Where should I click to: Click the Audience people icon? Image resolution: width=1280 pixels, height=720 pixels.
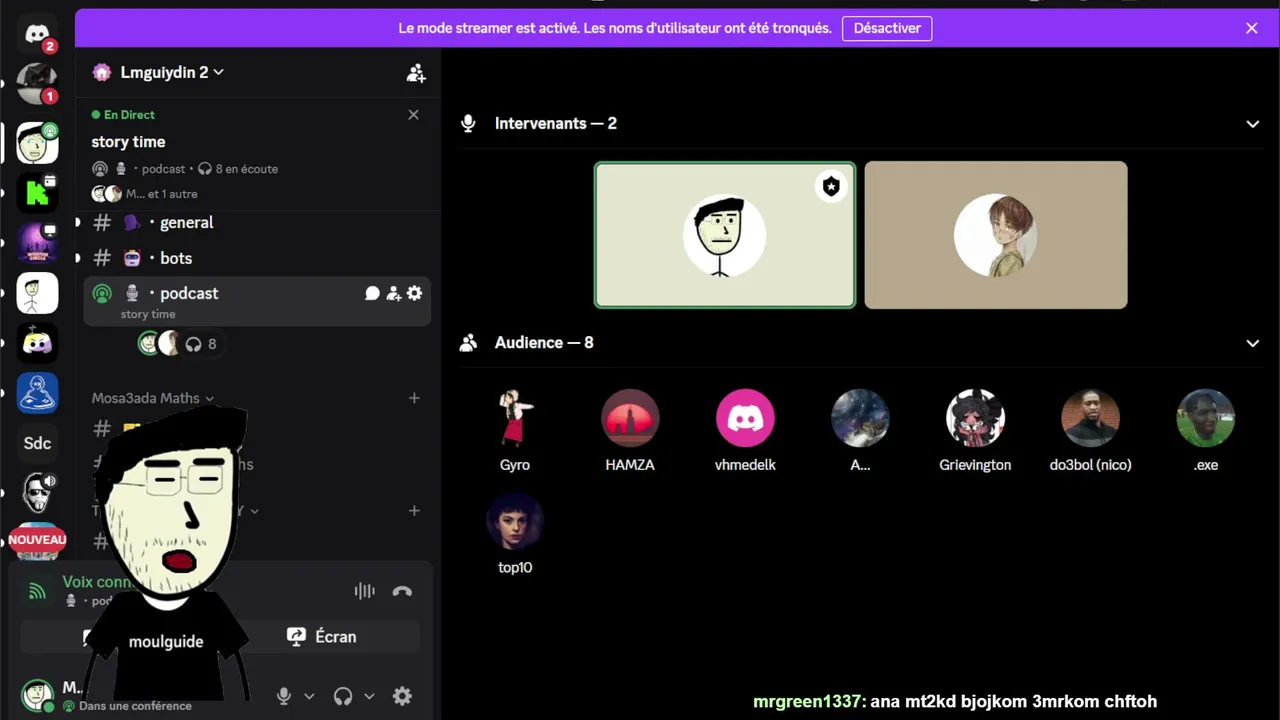(x=468, y=343)
